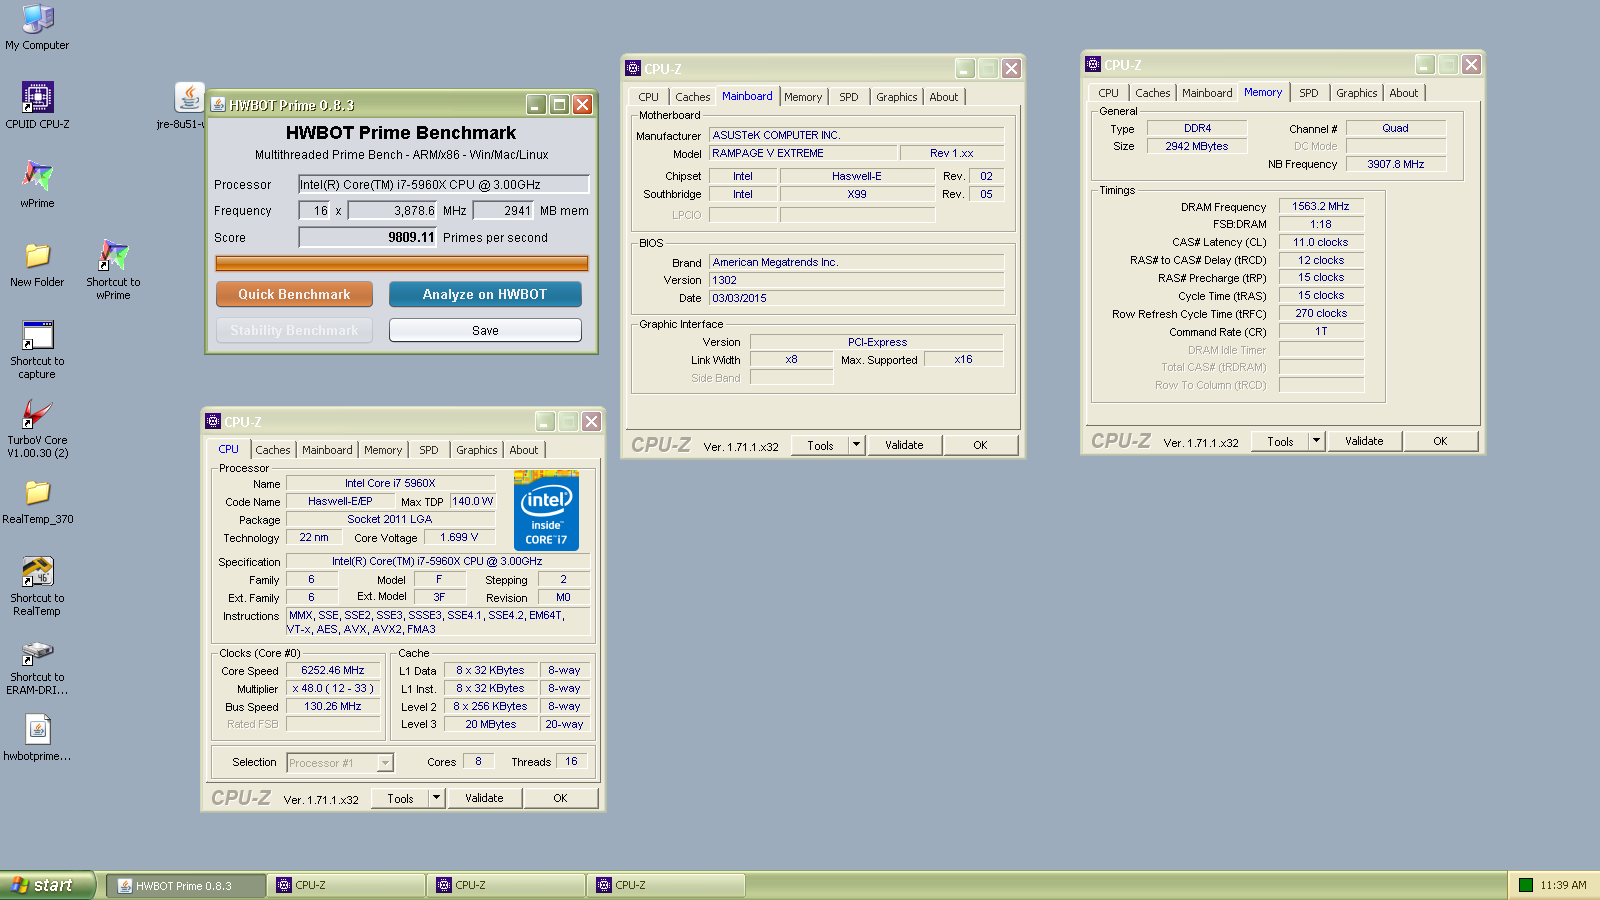
Task: Click the Quick Benchmark button
Action: click(294, 294)
